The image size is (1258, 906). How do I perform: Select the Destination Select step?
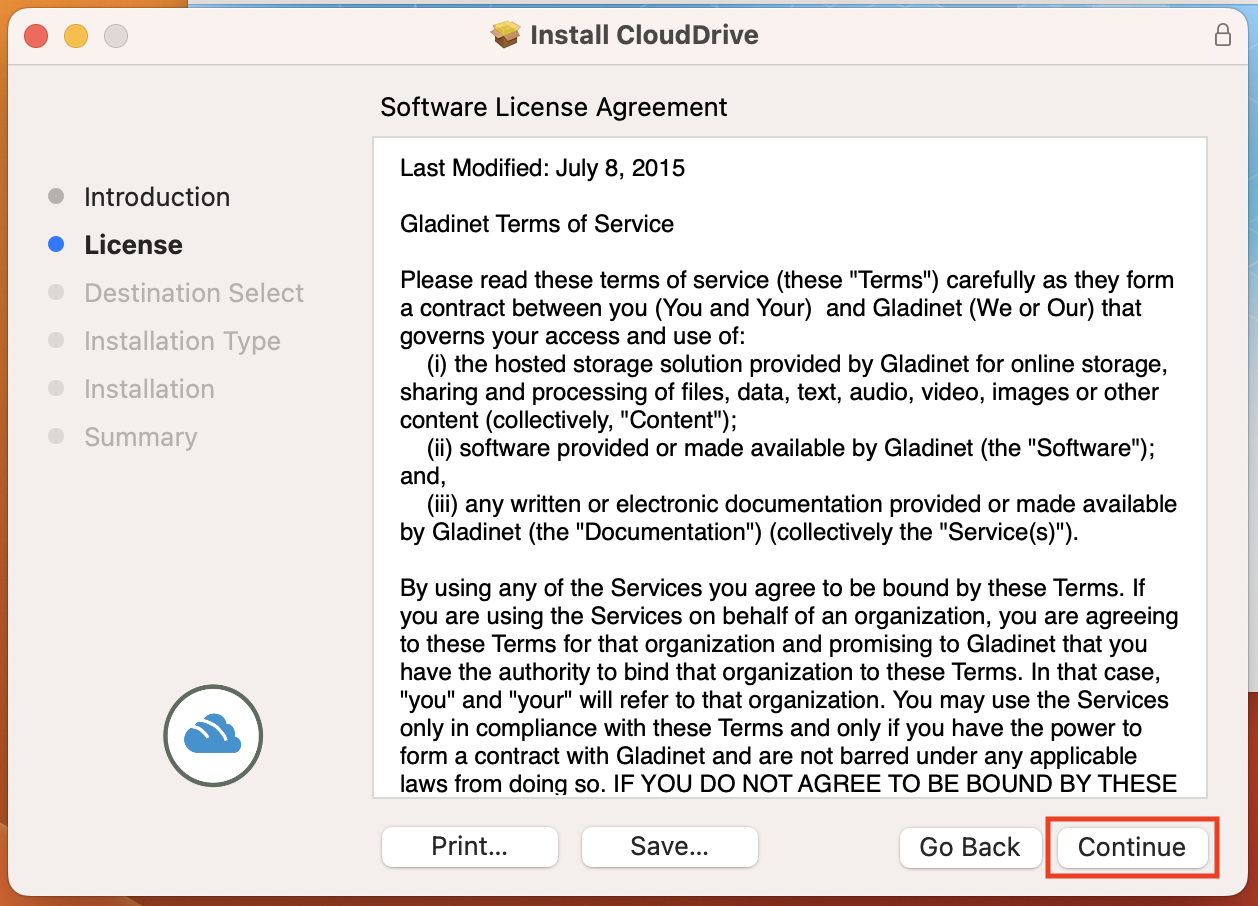coord(194,293)
